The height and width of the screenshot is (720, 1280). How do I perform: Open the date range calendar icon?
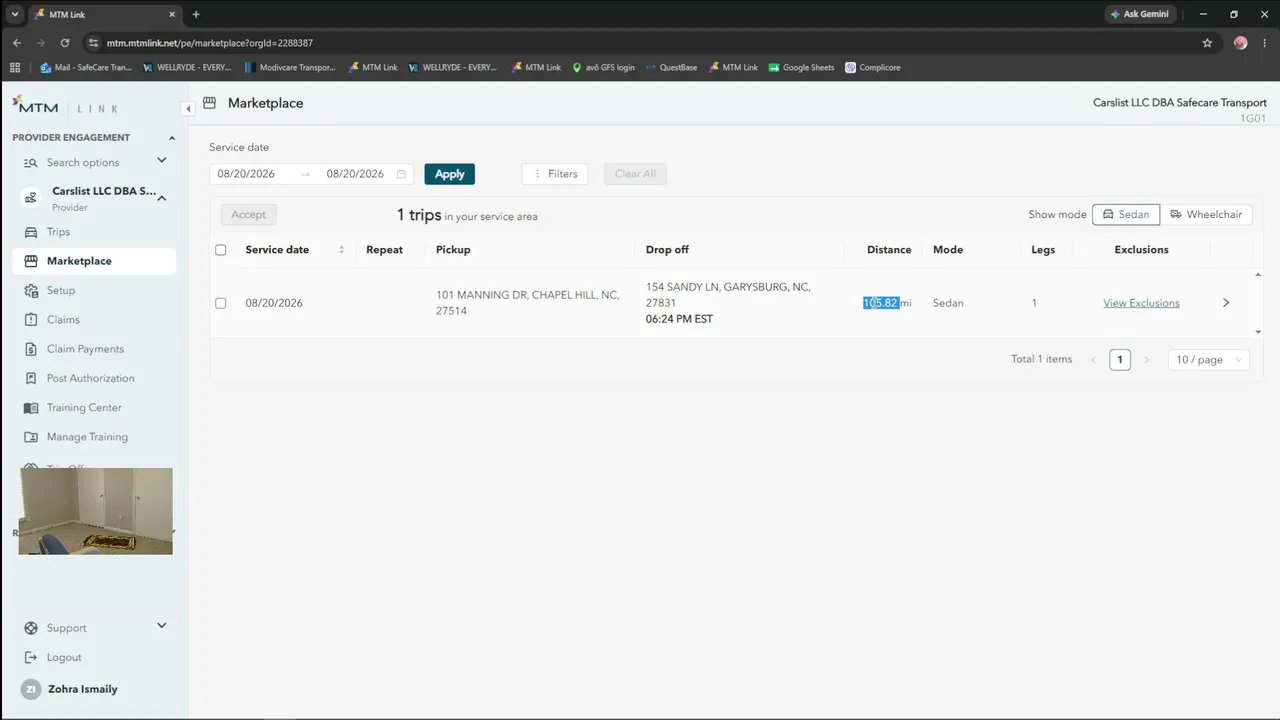402,174
